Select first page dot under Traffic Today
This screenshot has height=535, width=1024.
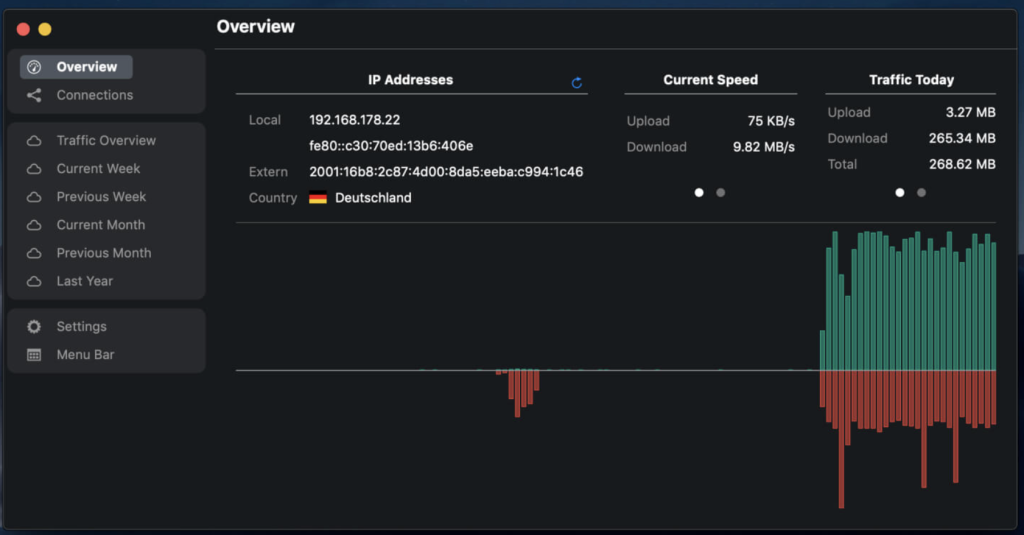[900, 193]
